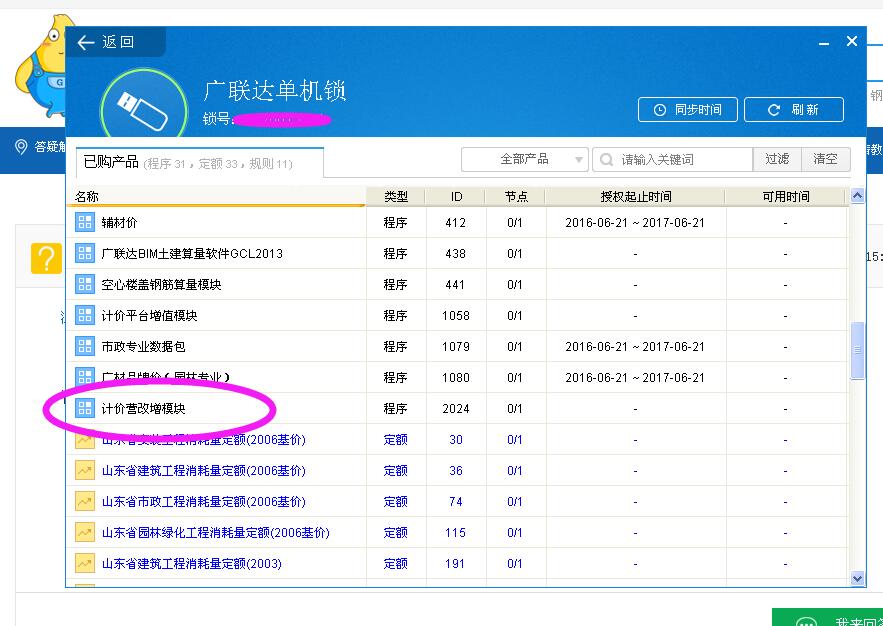Click the quota icon in the ID 30 row
Viewport: 883px width, 626px height.
85,441
